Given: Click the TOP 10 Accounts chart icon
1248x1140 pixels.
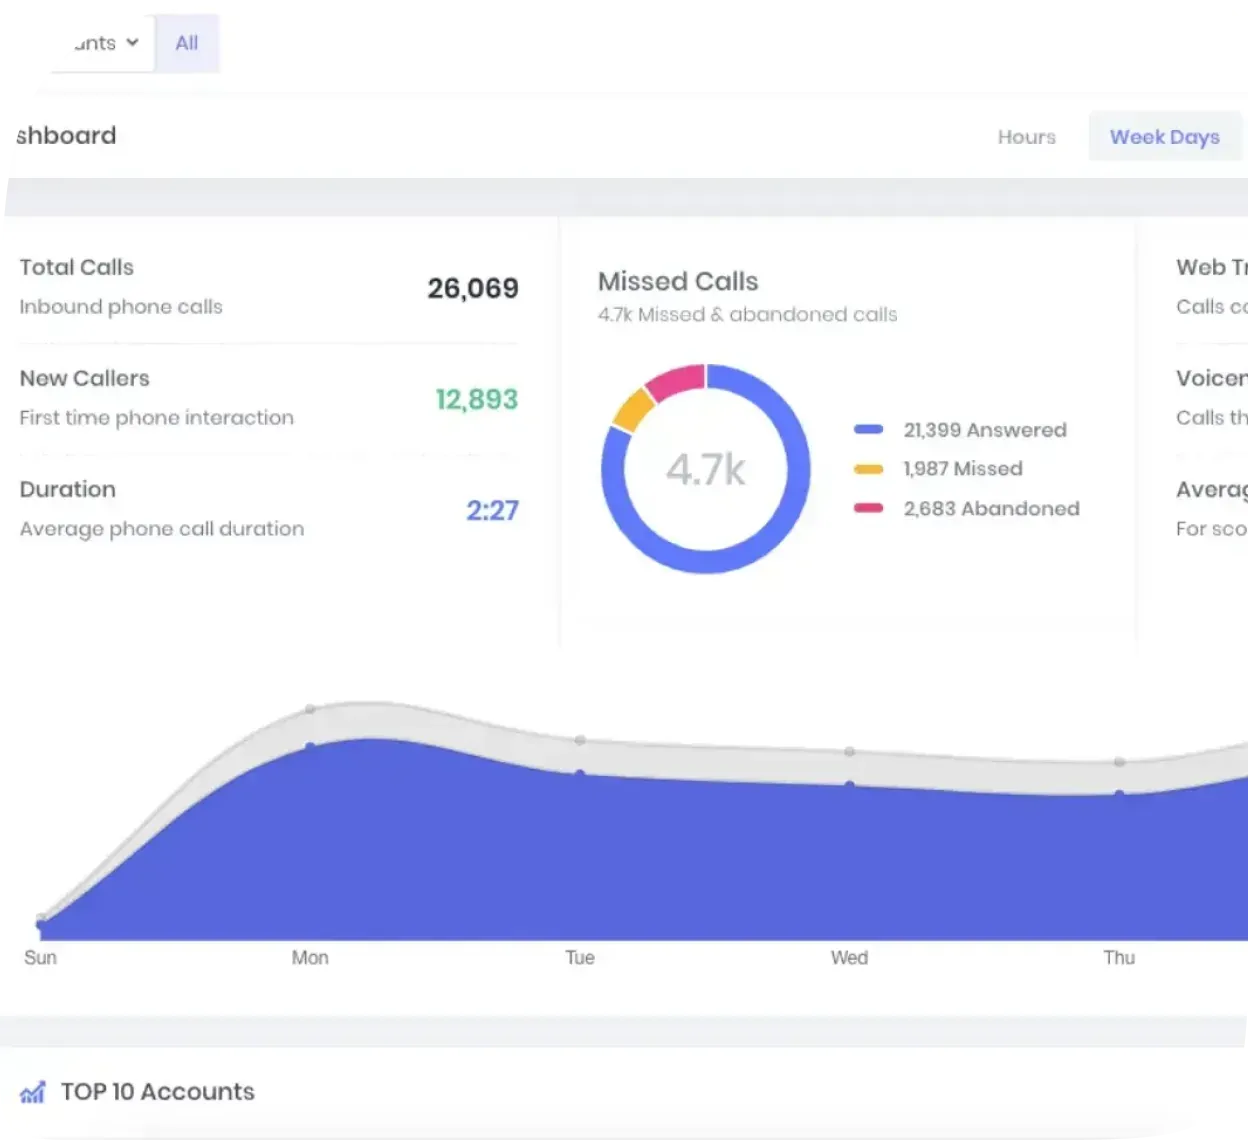Looking at the screenshot, I should [x=33, y=1092].
